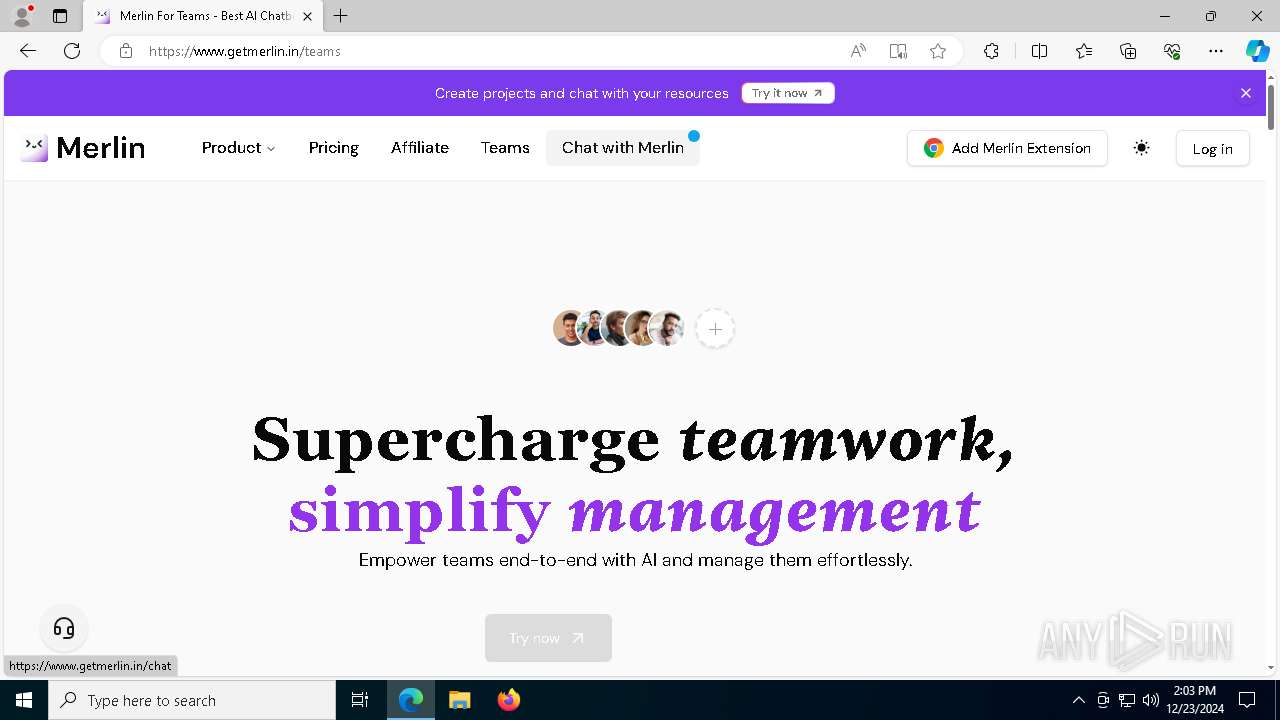Open the Windows Start menu
Screen dimensions: 1280x720
[24, 700]
